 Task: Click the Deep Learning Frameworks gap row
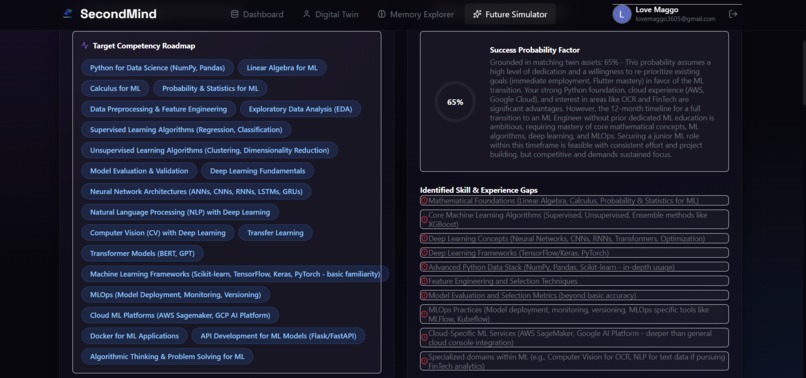574,253
